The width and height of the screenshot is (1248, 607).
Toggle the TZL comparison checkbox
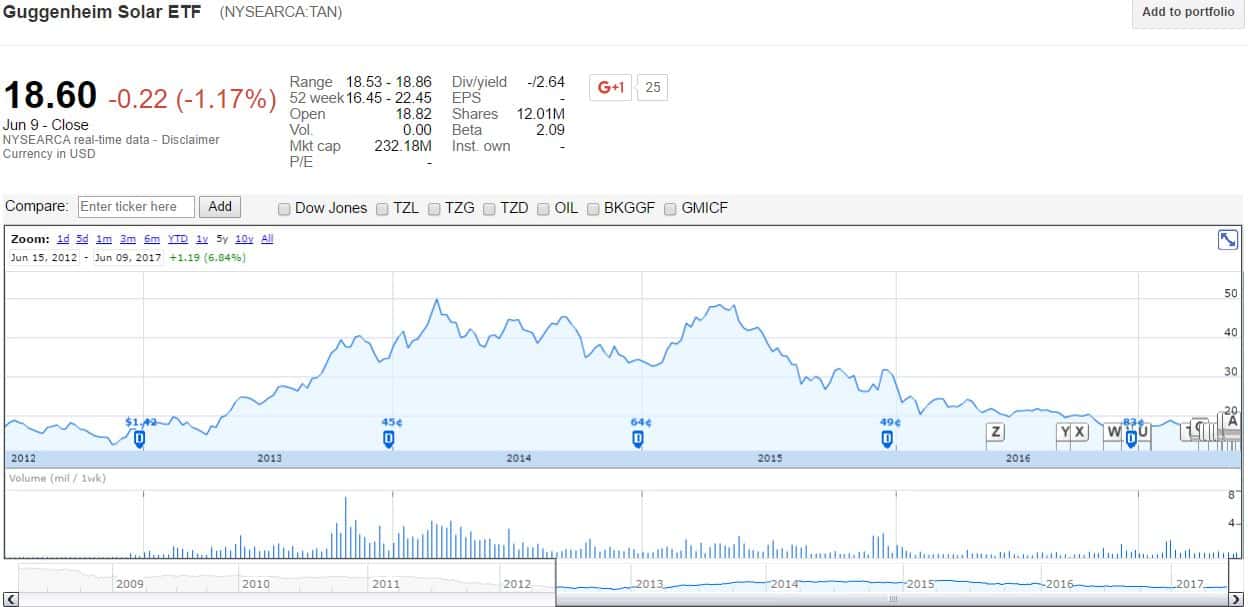click(x=382, y=209)
